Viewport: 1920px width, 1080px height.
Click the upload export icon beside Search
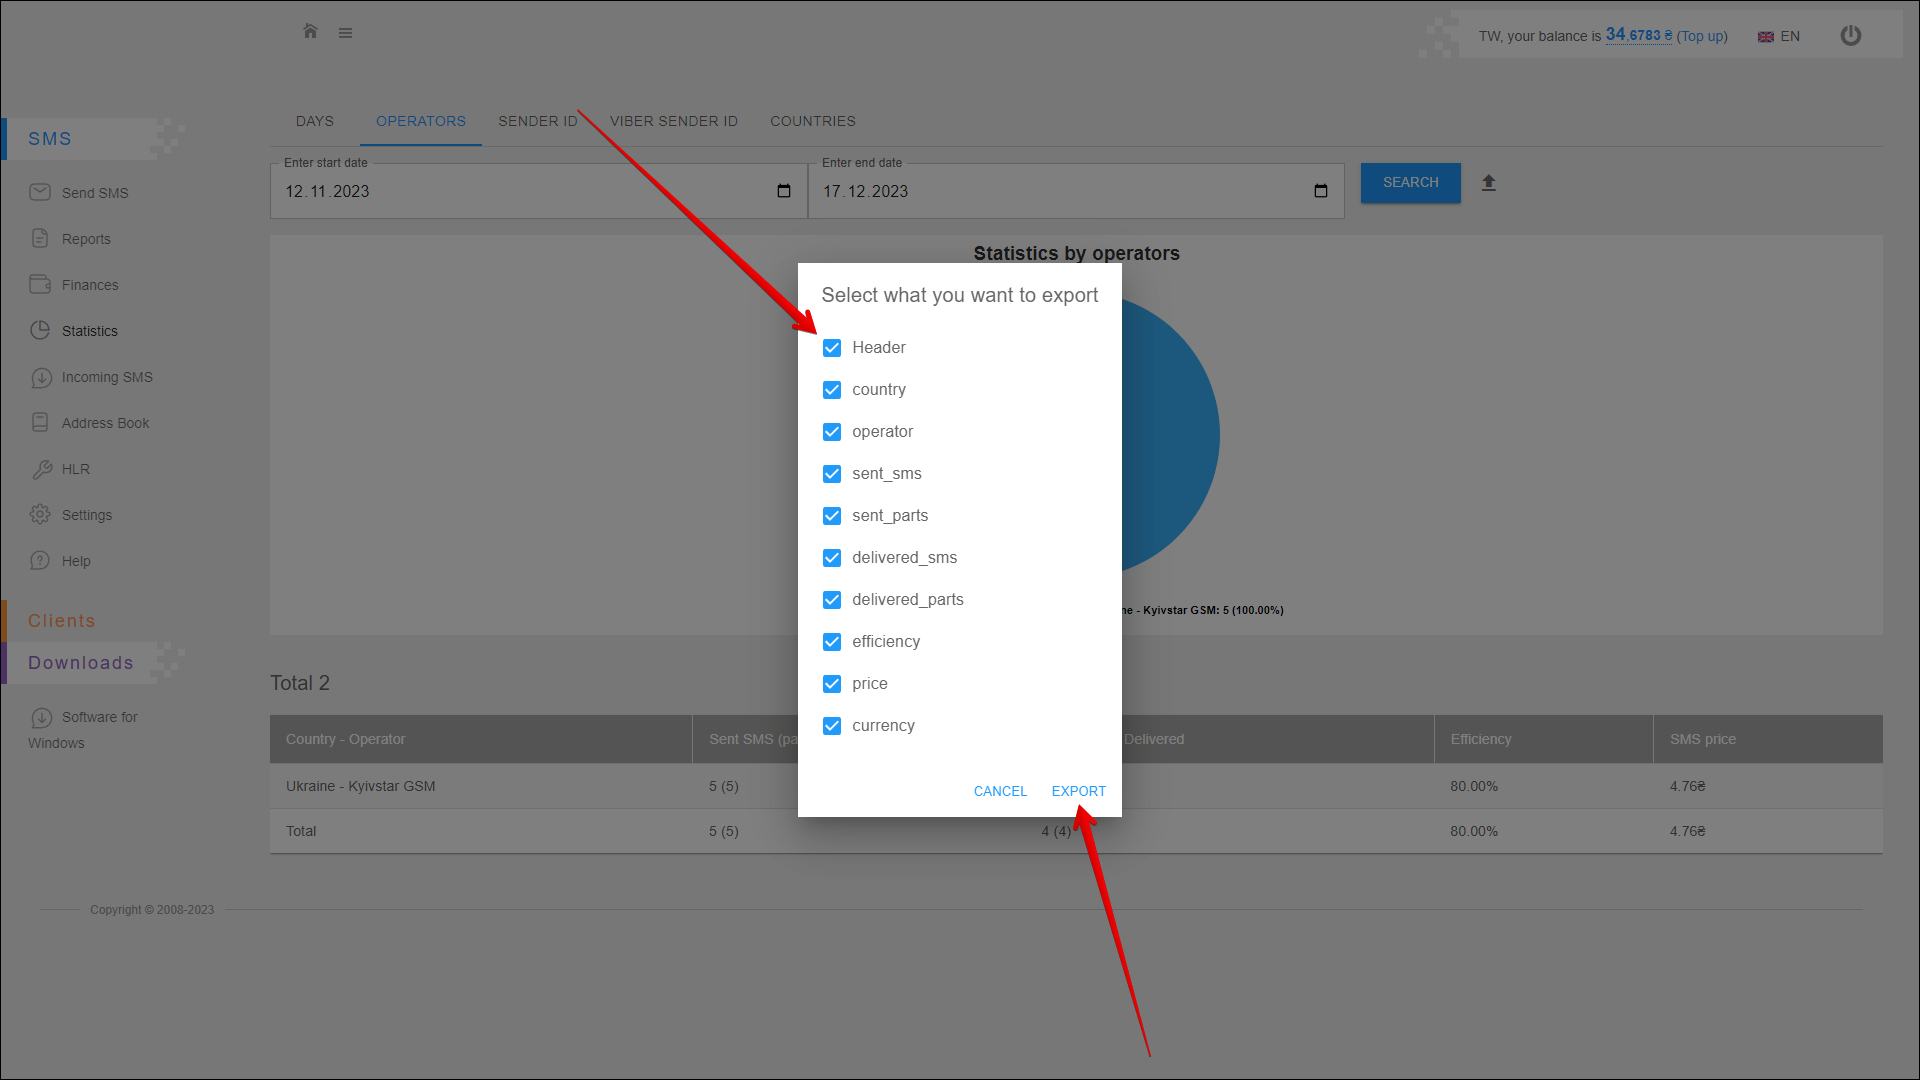click(1488, 183)
